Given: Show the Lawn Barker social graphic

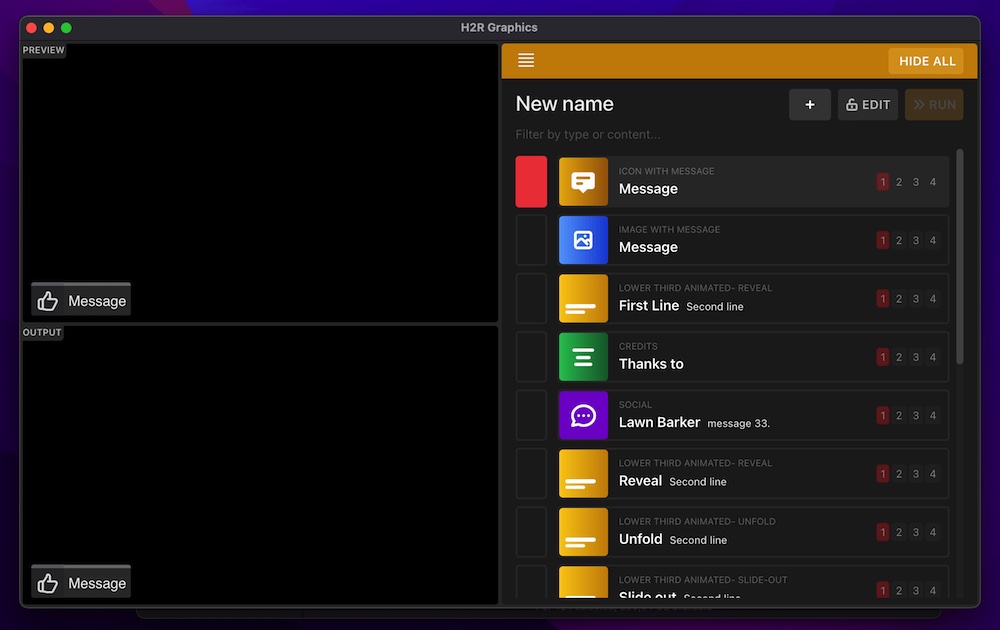Looking at the screenshot, I should point(531,416).
